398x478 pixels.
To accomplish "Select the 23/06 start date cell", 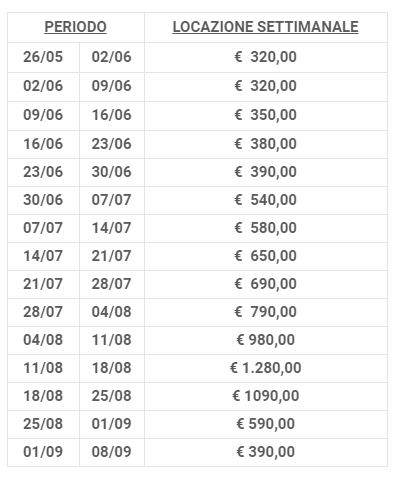I will coord(43,172).
